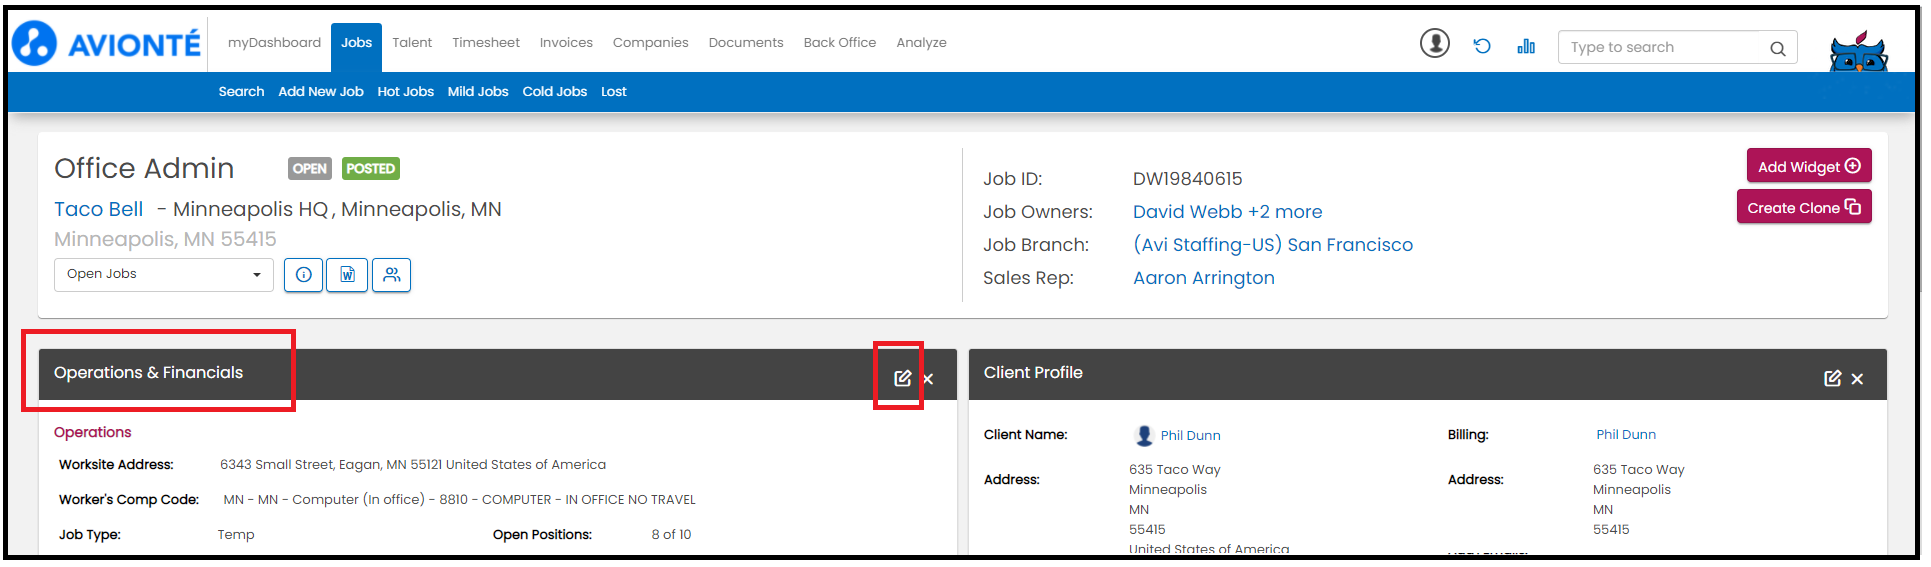Click the Office Admin job title
The image size is (1931, 567).
pos(144,169)
